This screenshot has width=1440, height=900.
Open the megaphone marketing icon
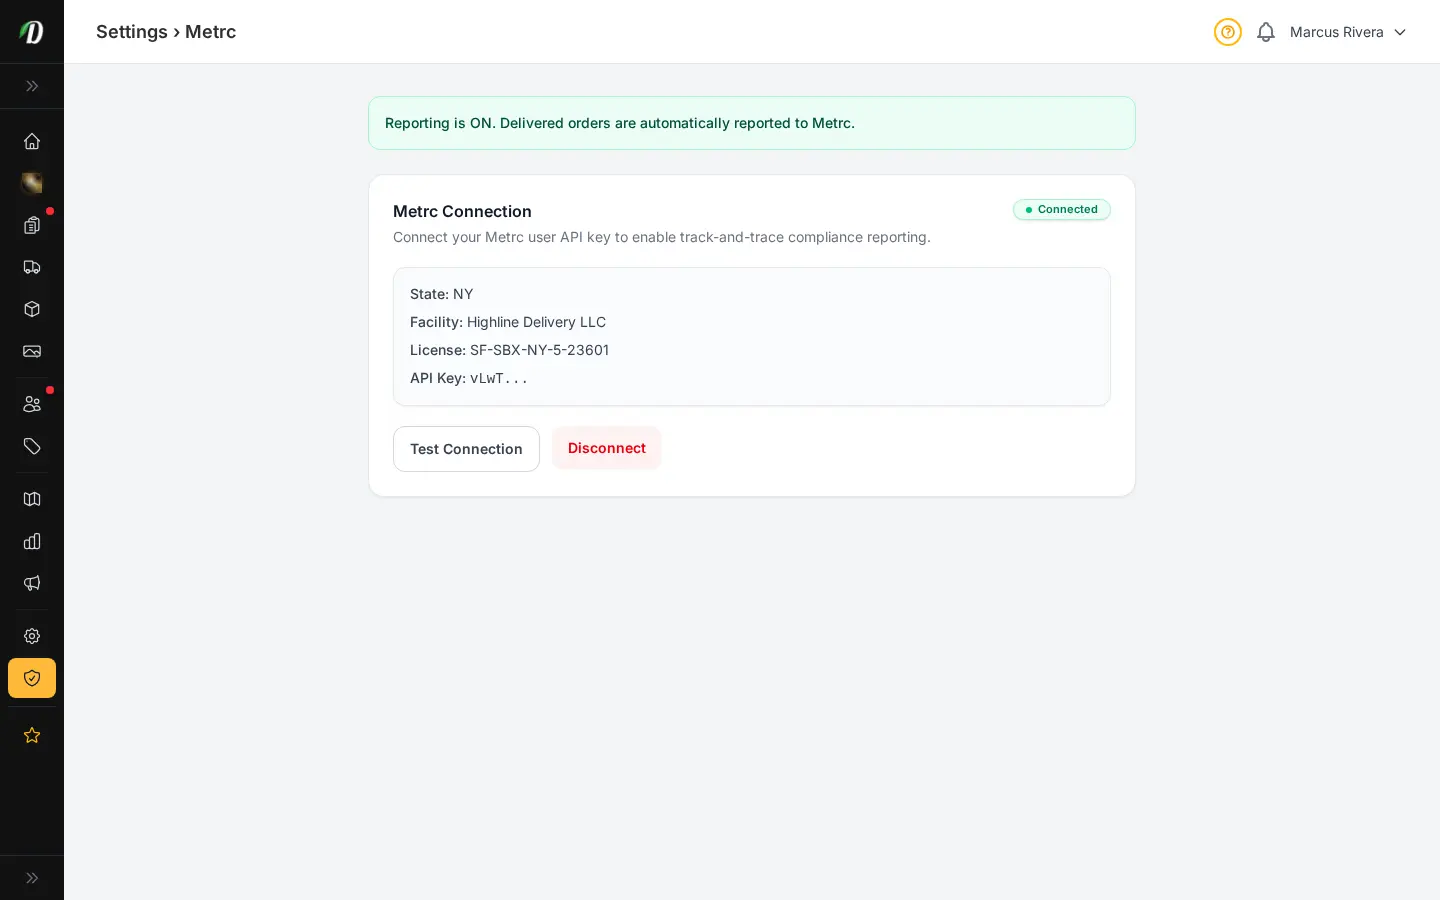pyautogui.click(x=32, y=583)
